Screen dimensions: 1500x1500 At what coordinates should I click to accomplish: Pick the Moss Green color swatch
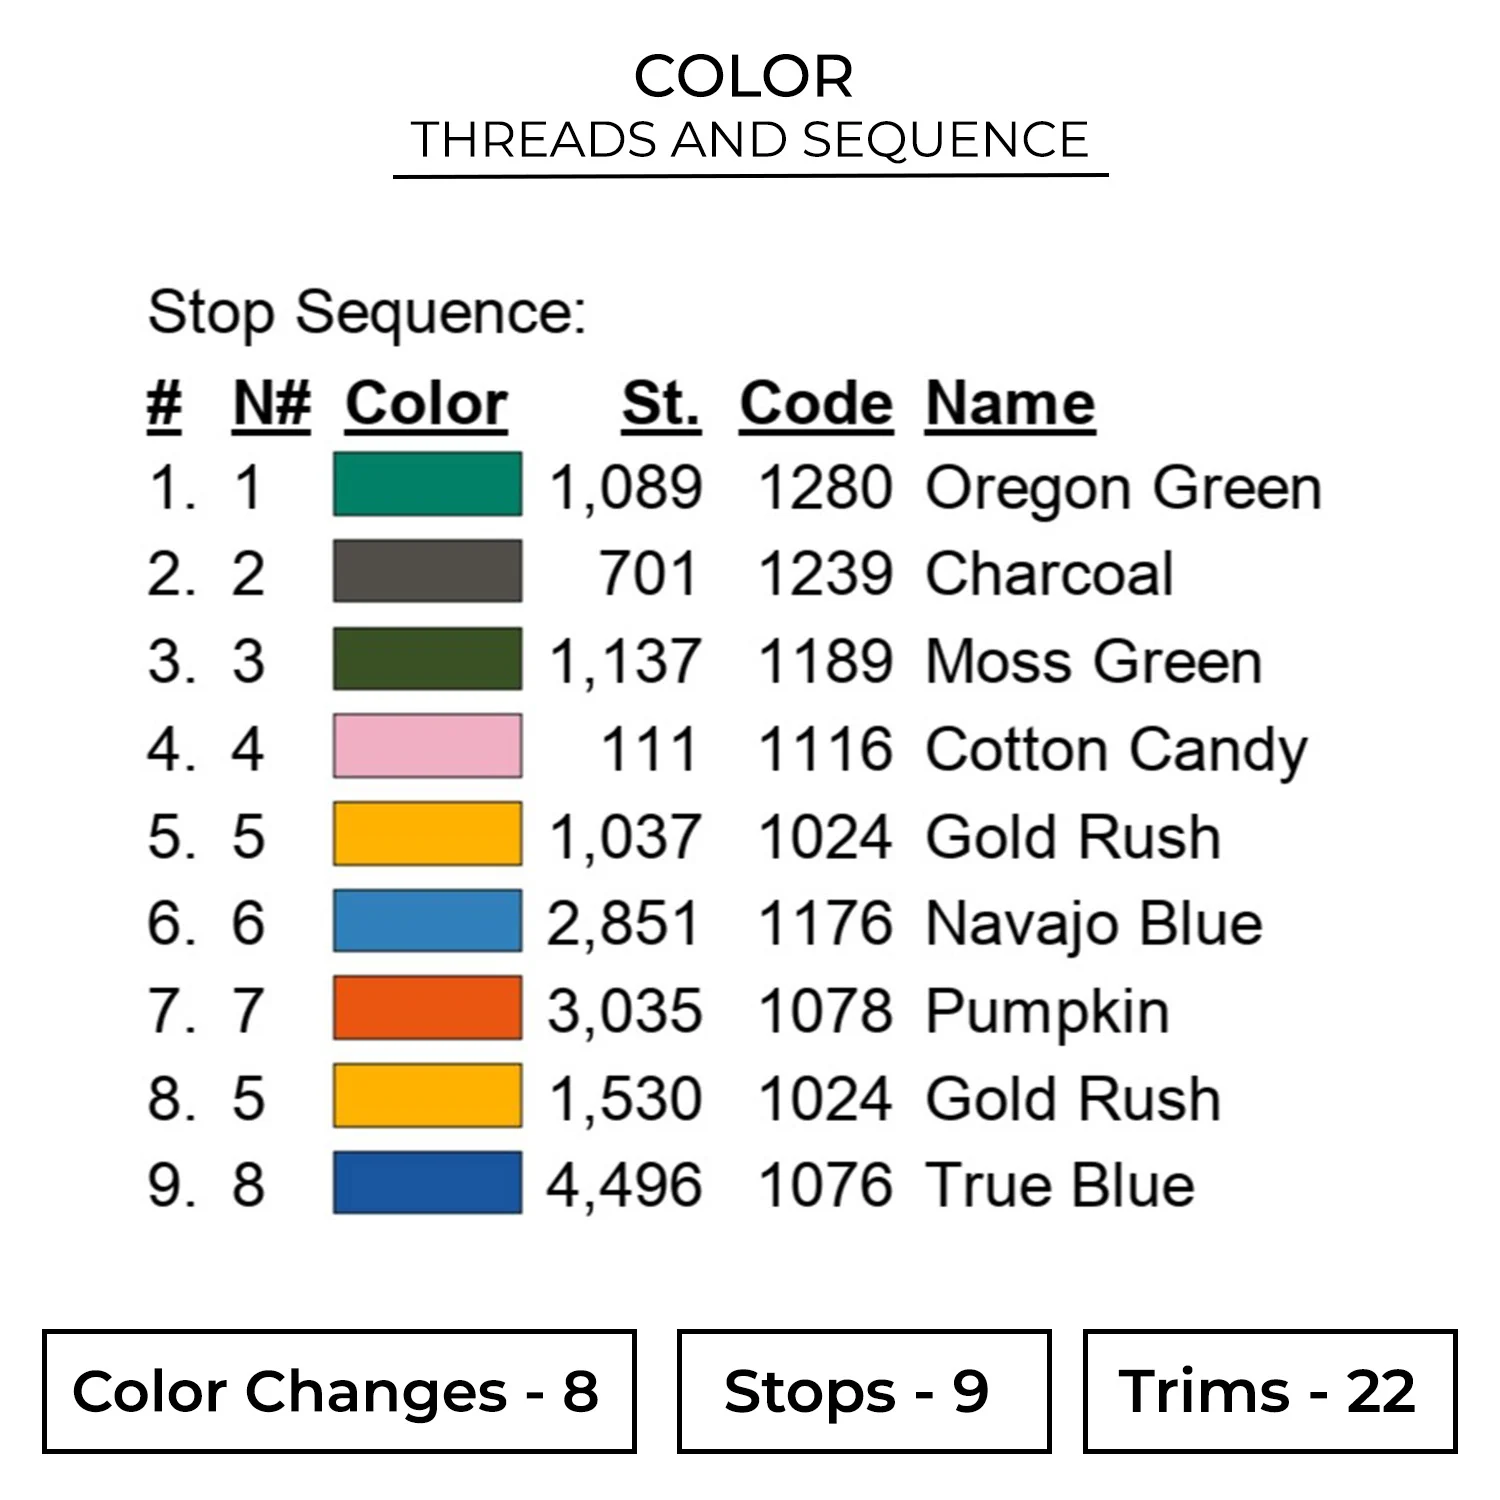[427, 659]
